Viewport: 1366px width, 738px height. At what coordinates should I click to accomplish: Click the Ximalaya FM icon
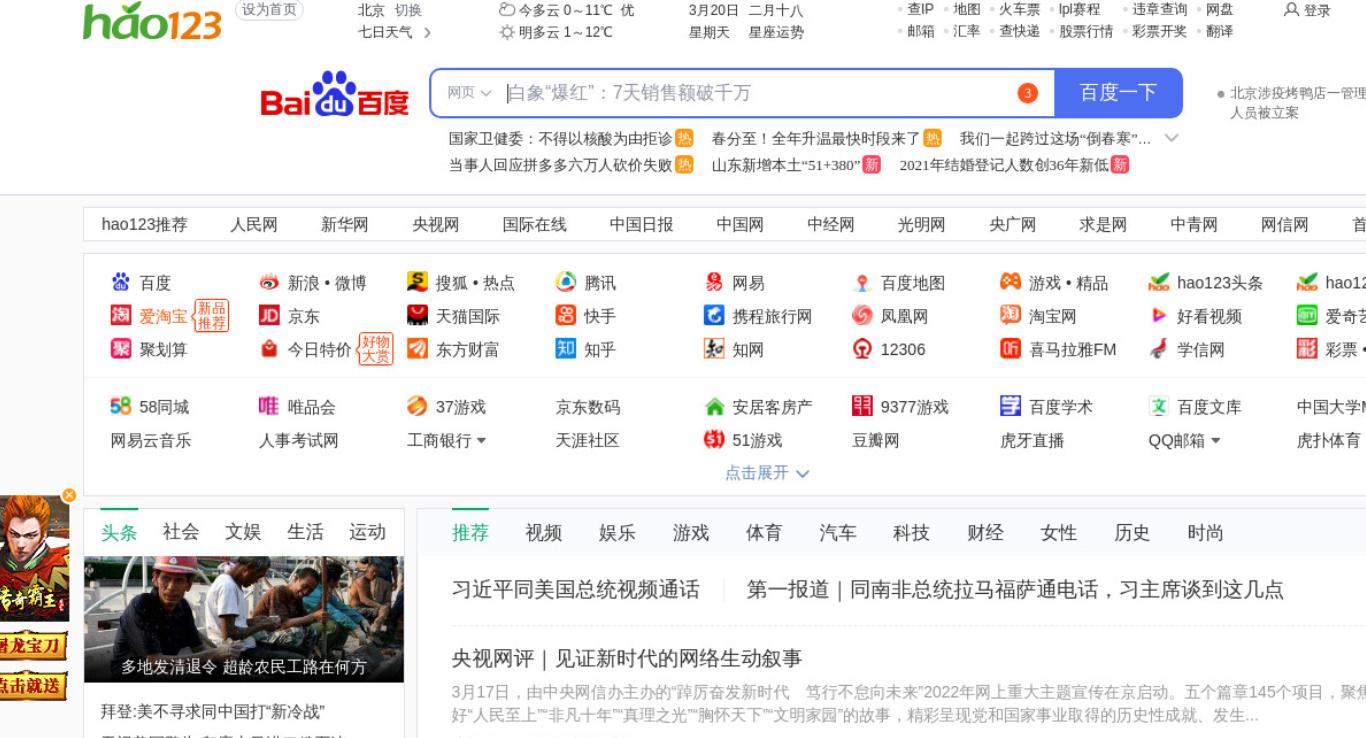pos(1010,349)
